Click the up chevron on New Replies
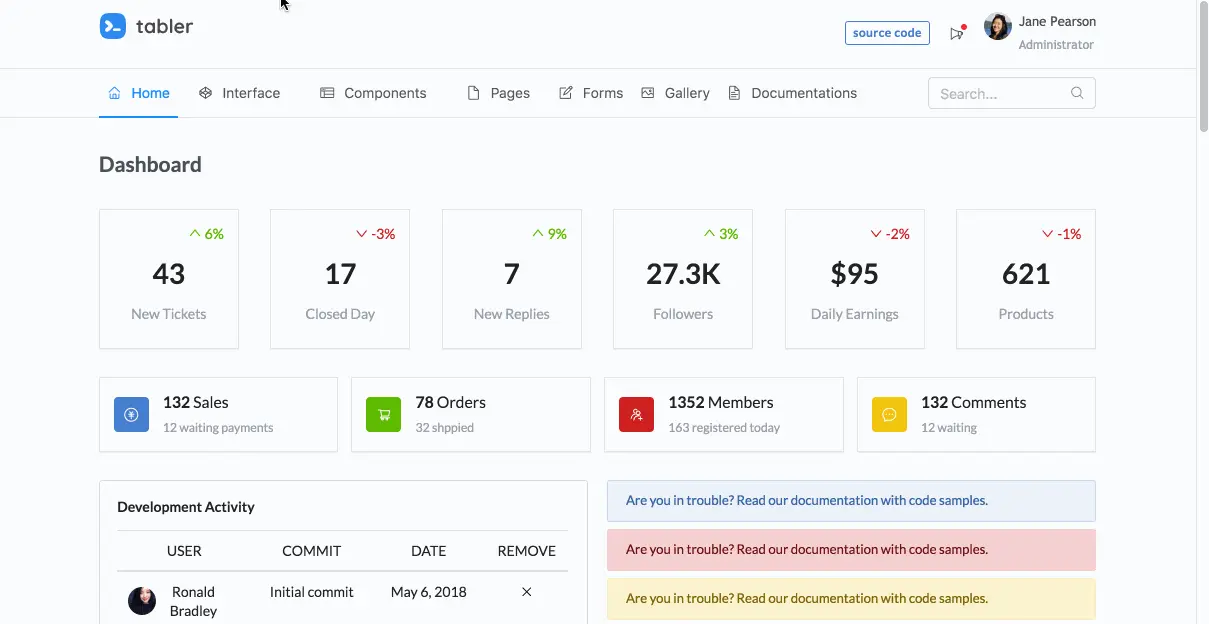1209x624 pixels. coord(538,234)
